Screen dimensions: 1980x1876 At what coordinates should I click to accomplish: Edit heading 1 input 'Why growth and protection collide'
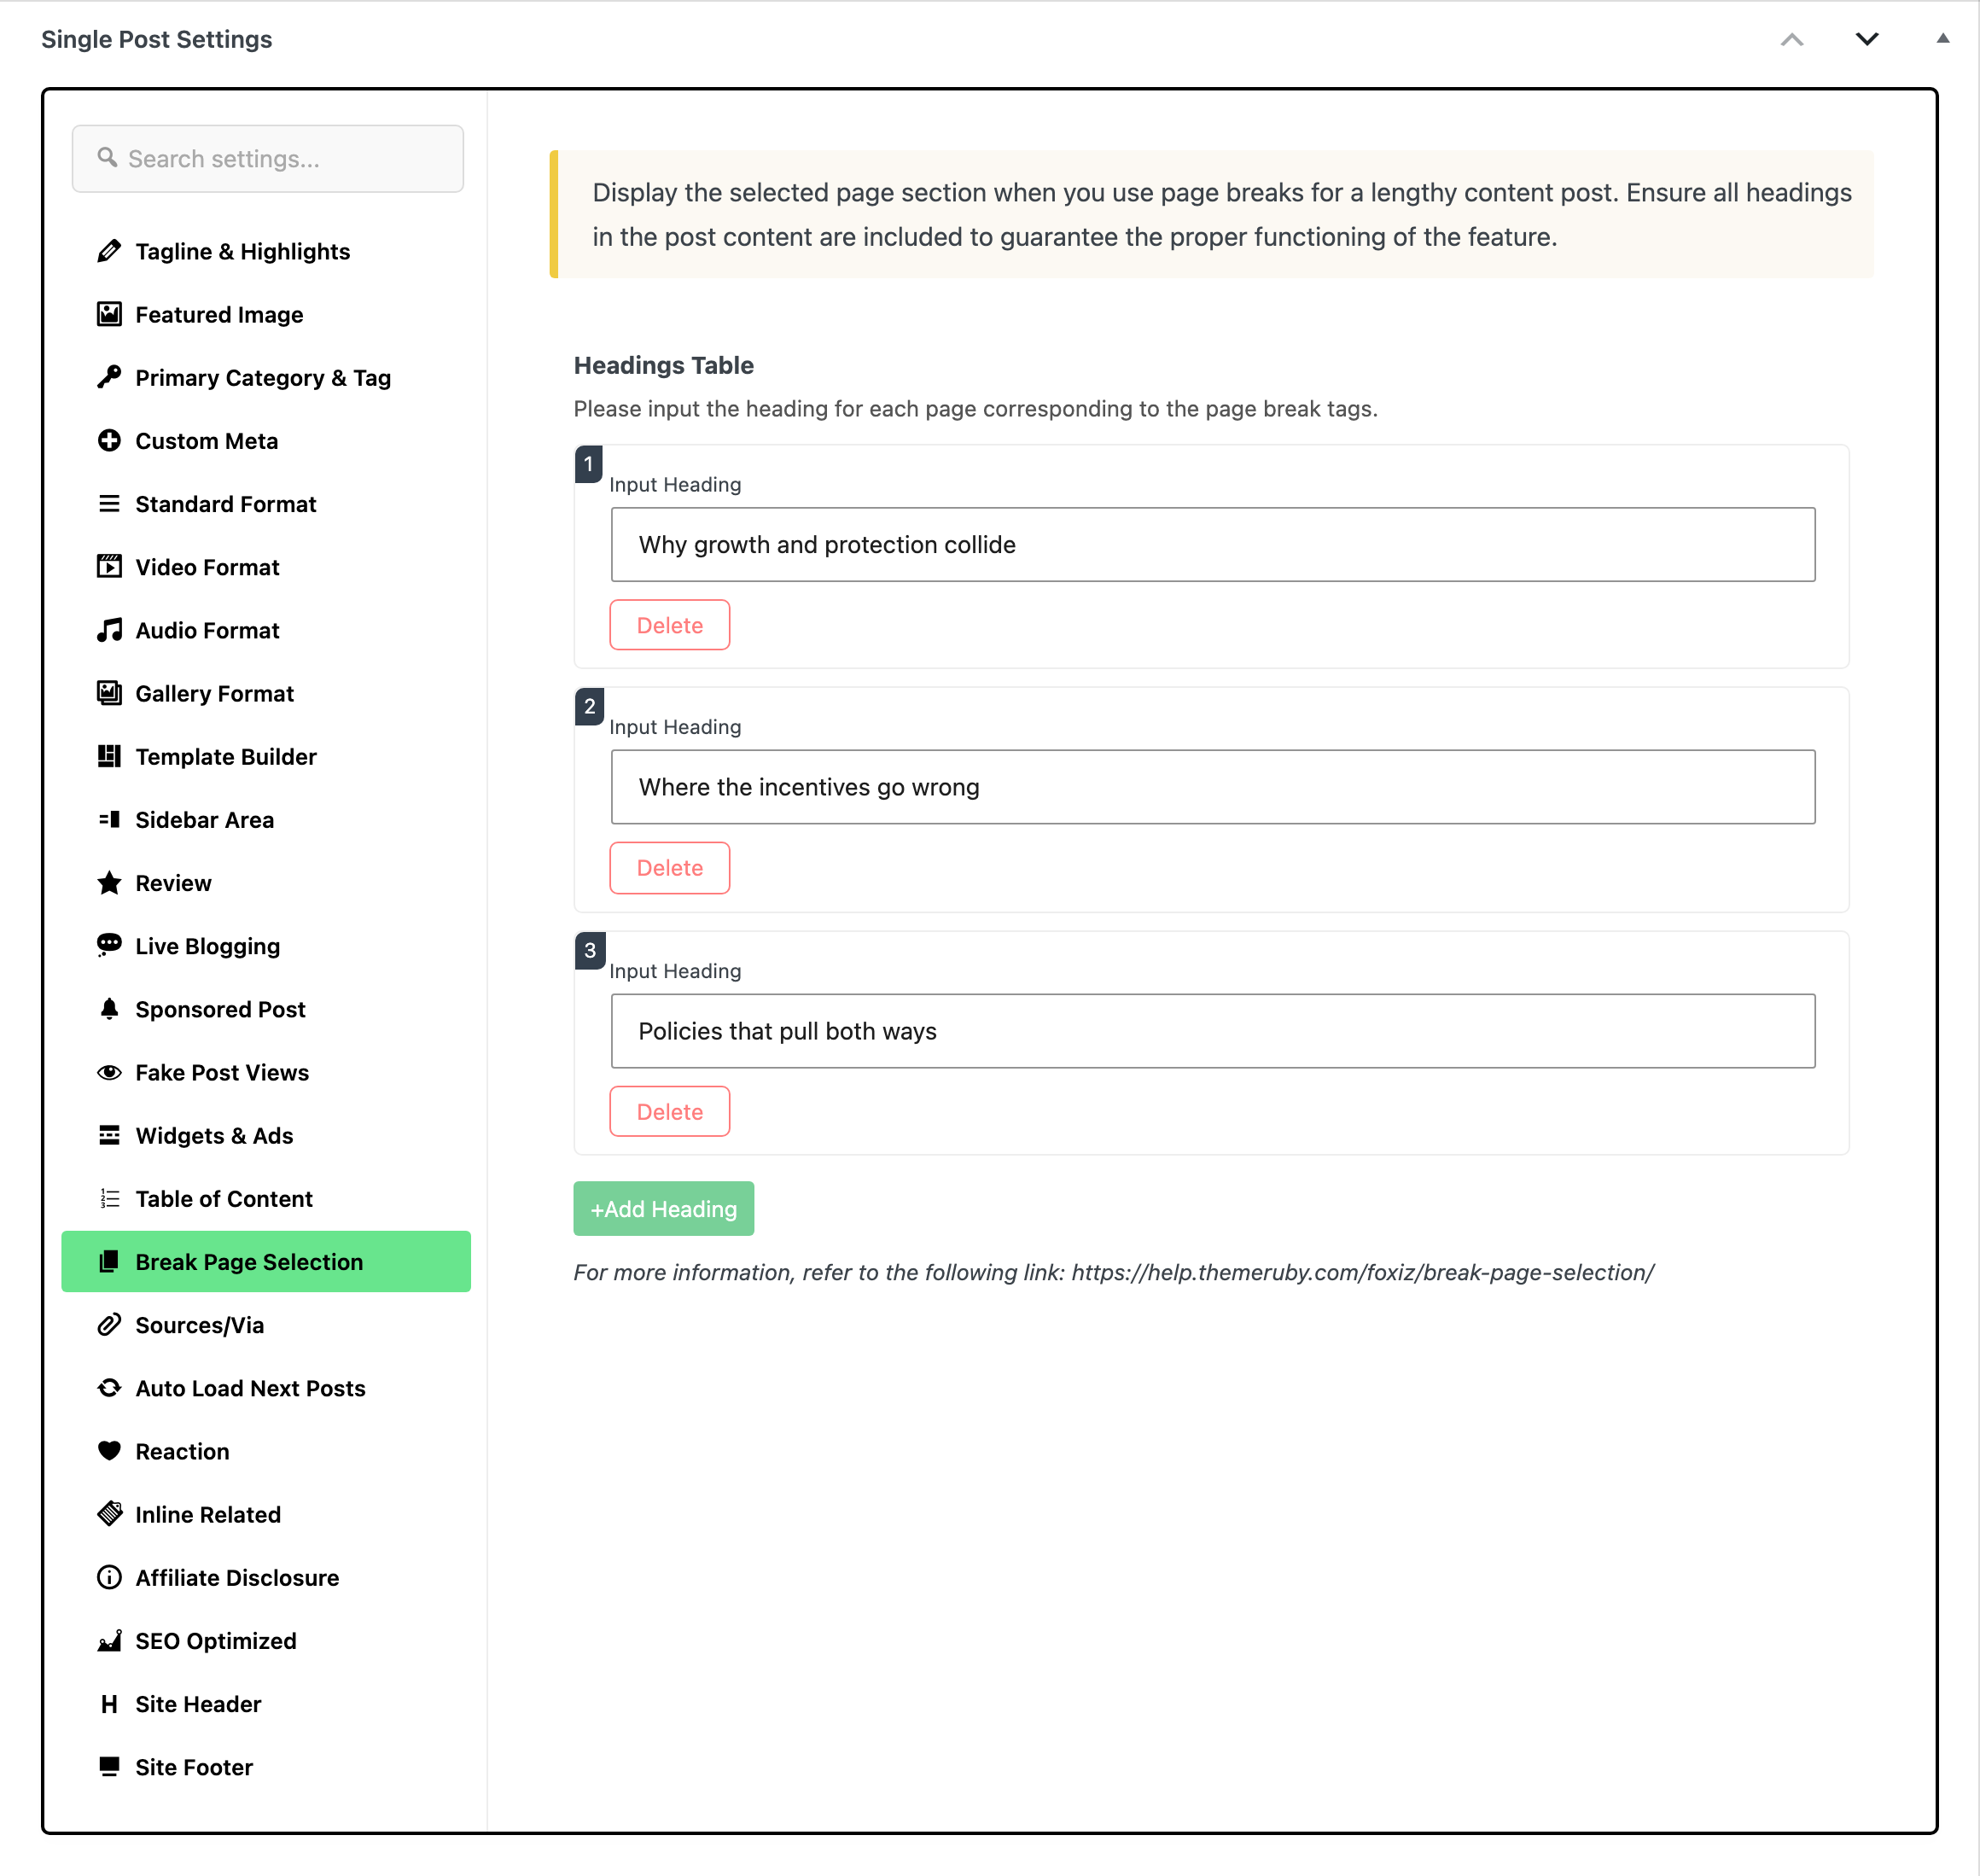pos(1213,545)
